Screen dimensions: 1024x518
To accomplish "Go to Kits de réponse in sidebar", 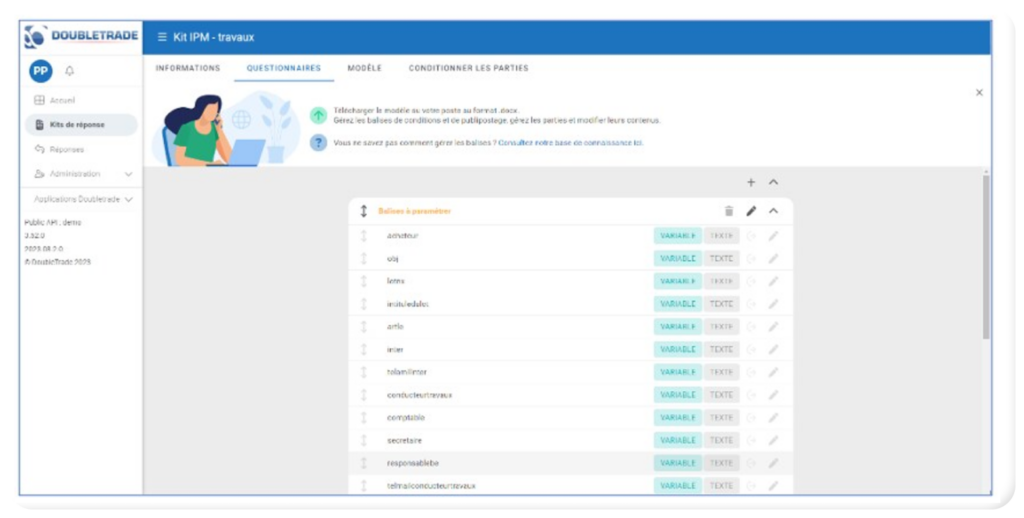I will pyautogui.click(x=77, y=125).
